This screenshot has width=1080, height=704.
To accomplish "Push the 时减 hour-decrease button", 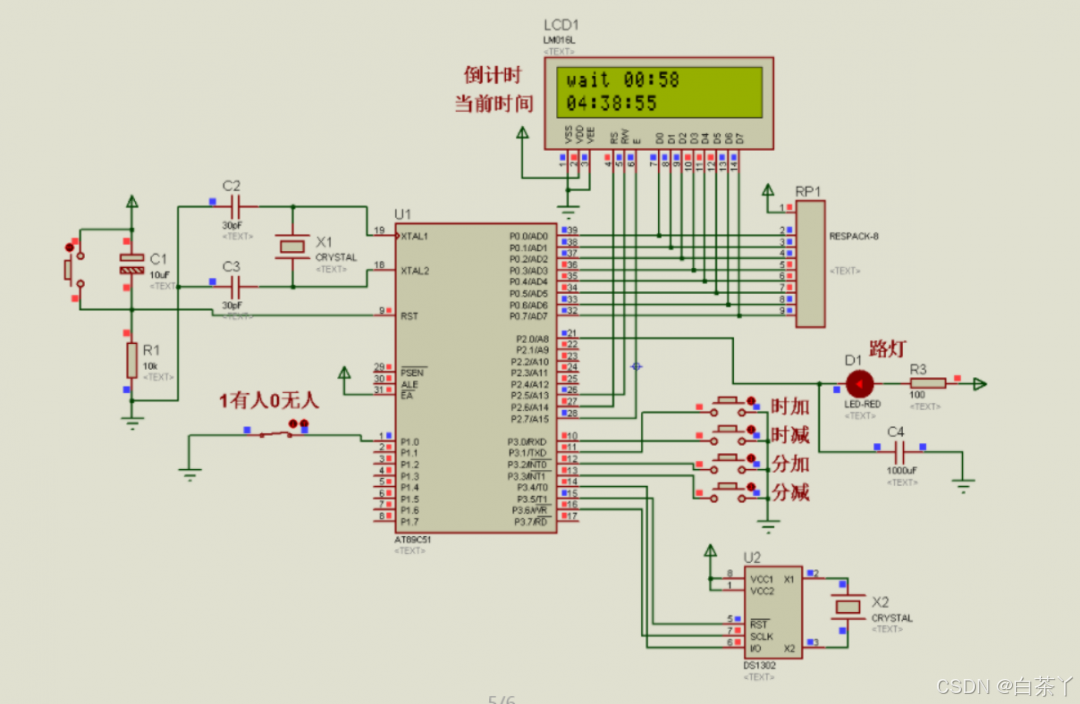I will (x=729, y=433).
